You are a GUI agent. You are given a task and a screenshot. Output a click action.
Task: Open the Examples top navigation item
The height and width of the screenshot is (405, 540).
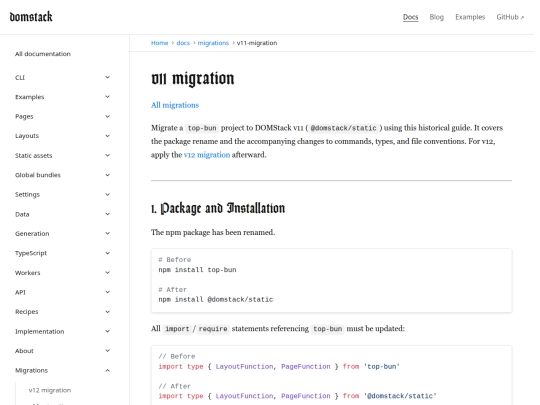(470, 17)
